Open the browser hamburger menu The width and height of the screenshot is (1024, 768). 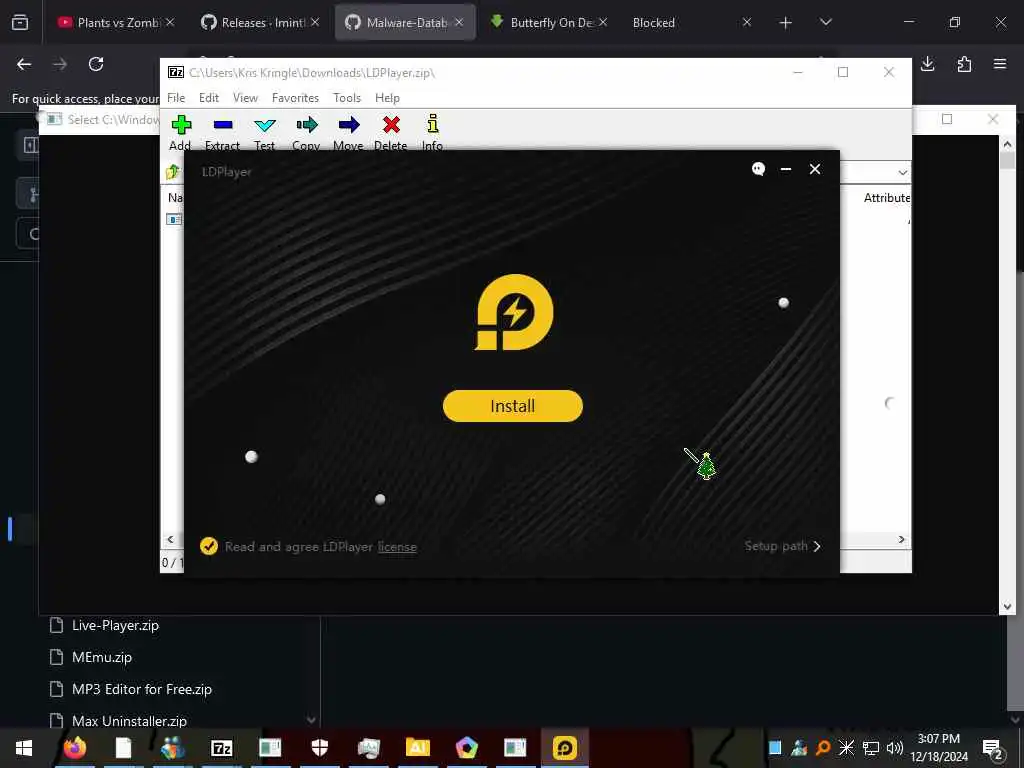[x=1000, y=64]
